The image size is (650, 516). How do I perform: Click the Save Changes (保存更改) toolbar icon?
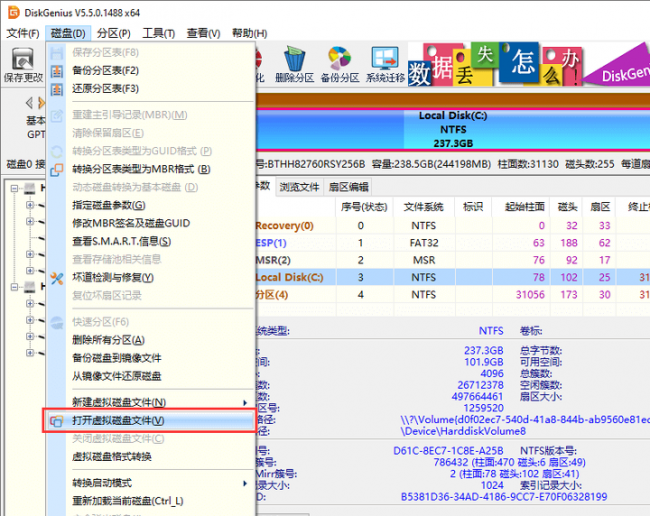pyautogui.click(x=23, y=64)
